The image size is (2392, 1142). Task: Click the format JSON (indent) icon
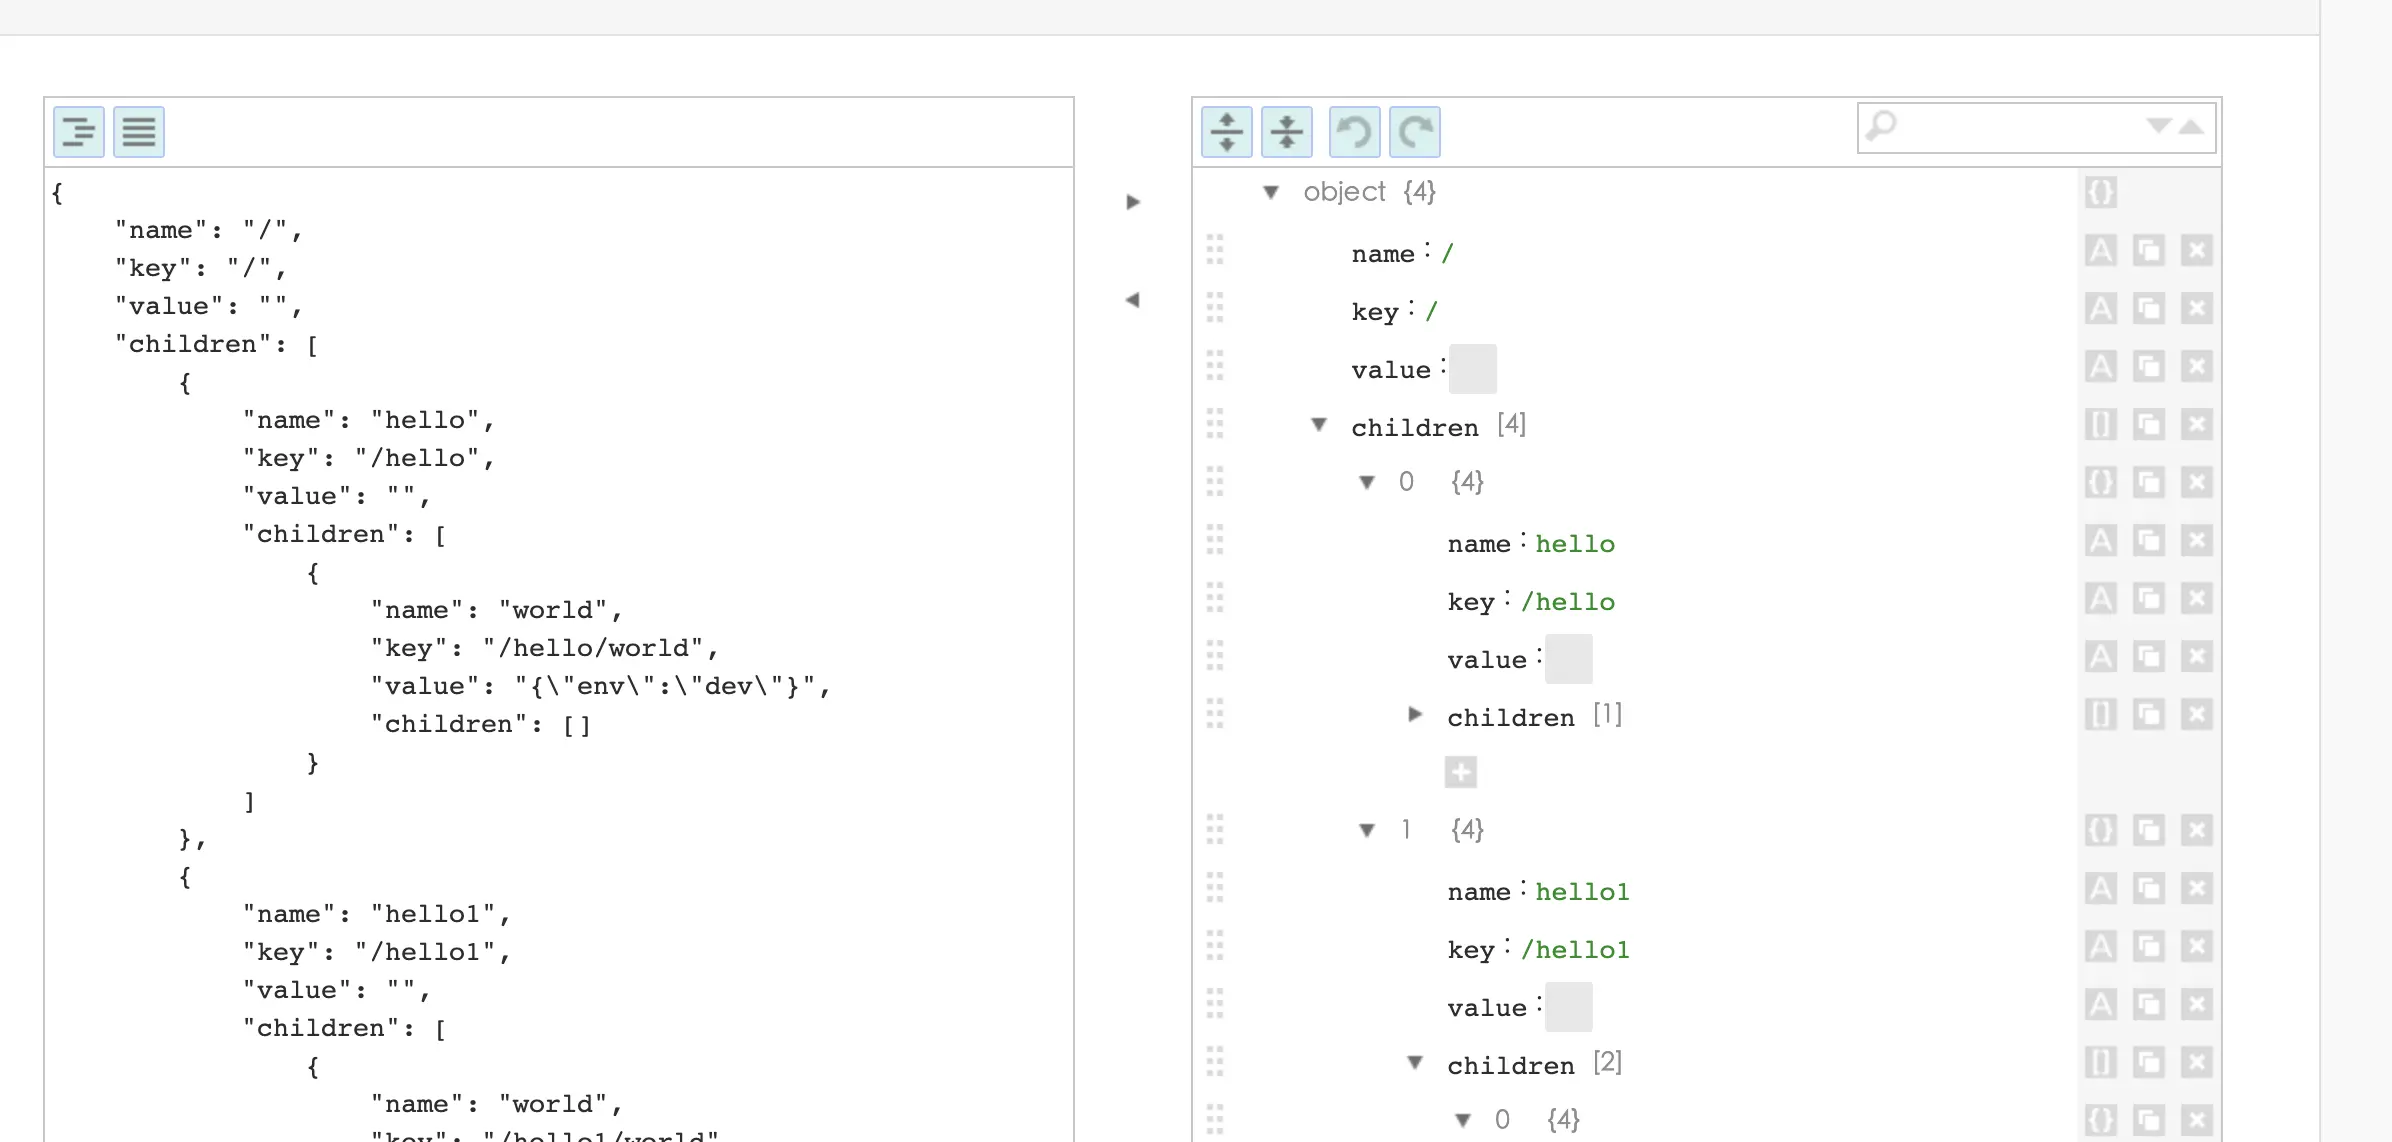[x=78, y=132]
